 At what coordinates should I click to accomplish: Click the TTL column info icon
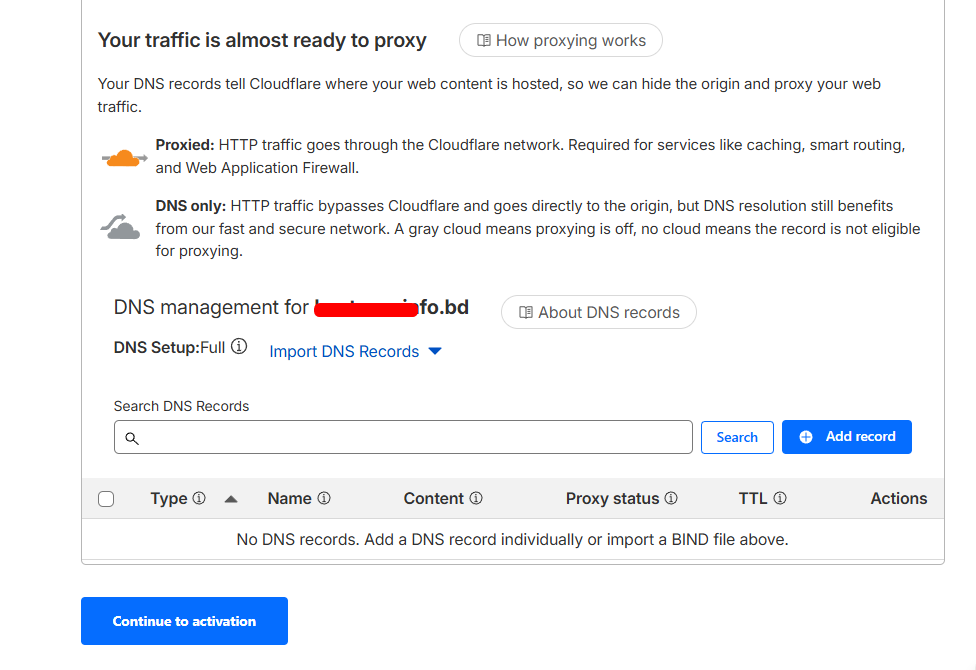point(780,498)
